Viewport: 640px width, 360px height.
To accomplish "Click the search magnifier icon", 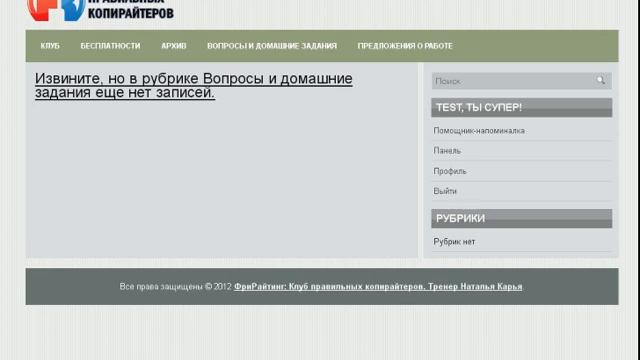I will pos(600,80).
